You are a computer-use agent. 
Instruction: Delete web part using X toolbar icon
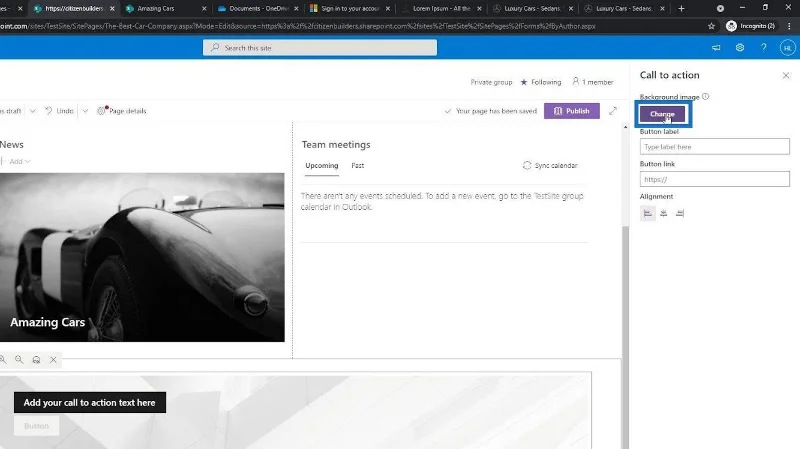tap(53, 360)
